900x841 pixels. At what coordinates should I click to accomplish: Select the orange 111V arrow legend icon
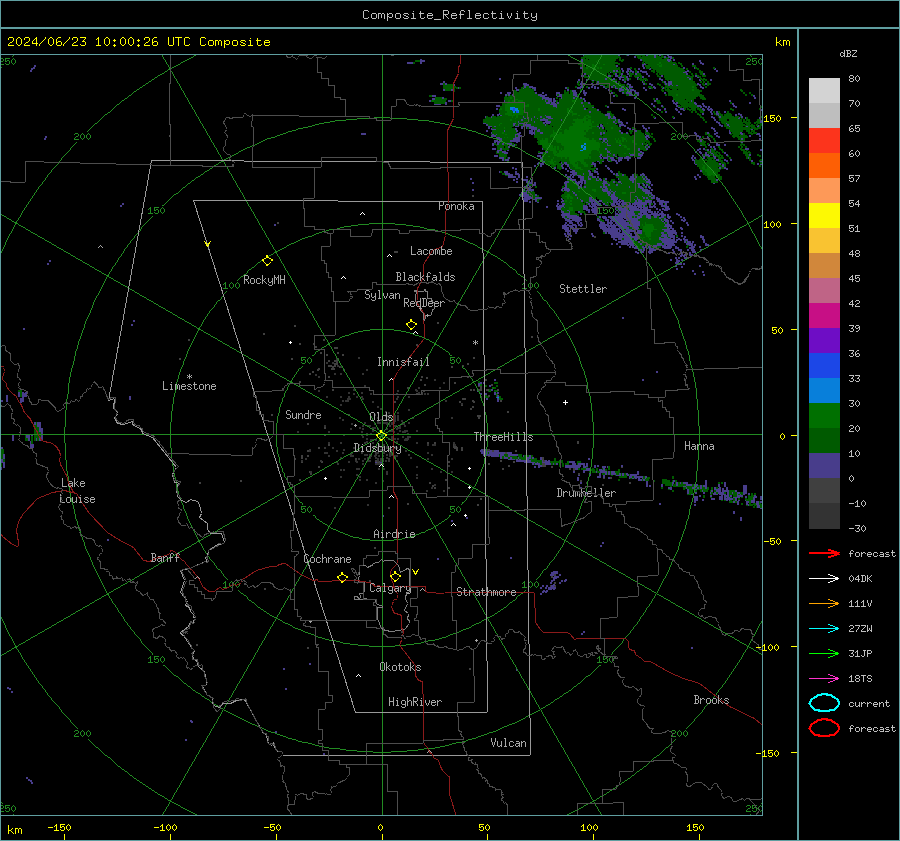pos(824,603)
